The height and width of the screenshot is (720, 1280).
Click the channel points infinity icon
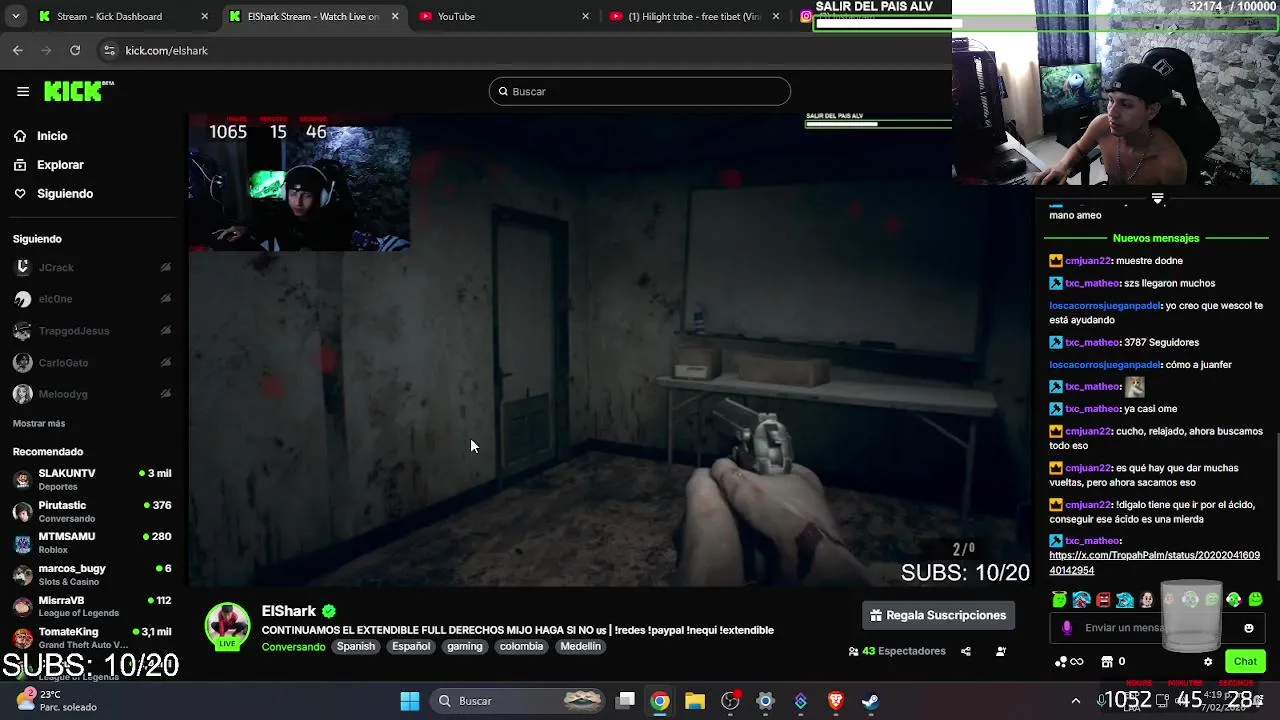(x=1069, y=661)
